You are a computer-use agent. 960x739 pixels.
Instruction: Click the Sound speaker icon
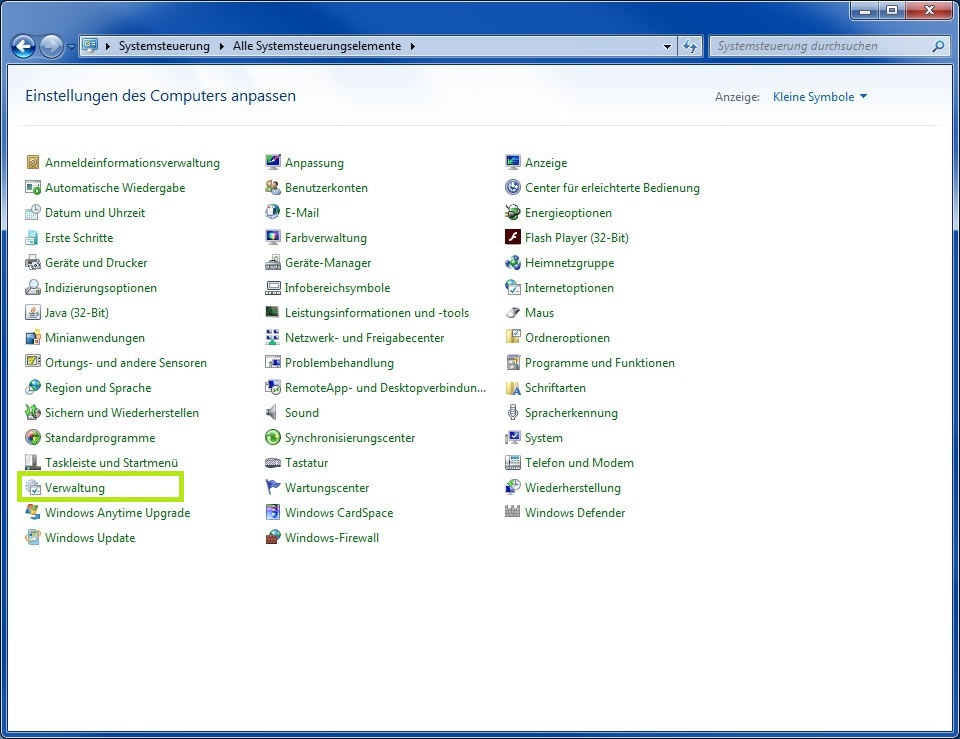pos(272,413)
